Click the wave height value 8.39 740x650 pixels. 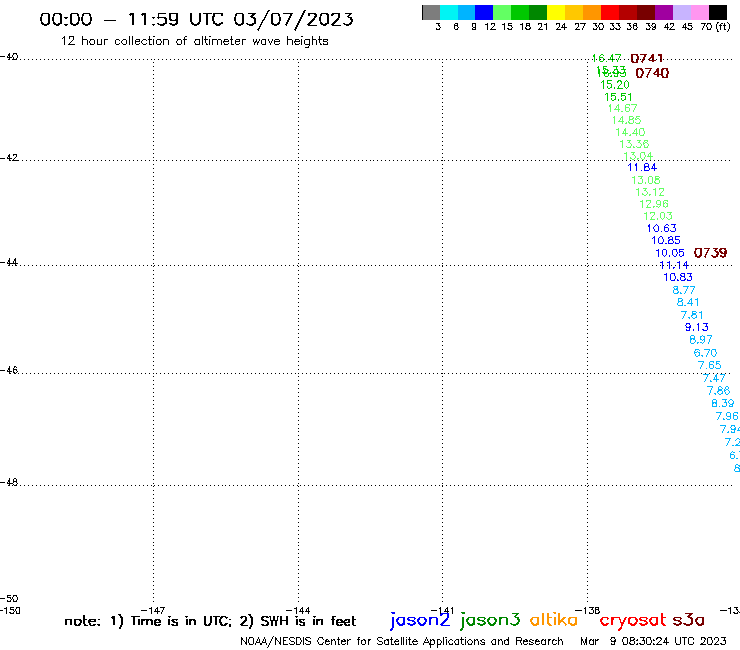[723, 403]
